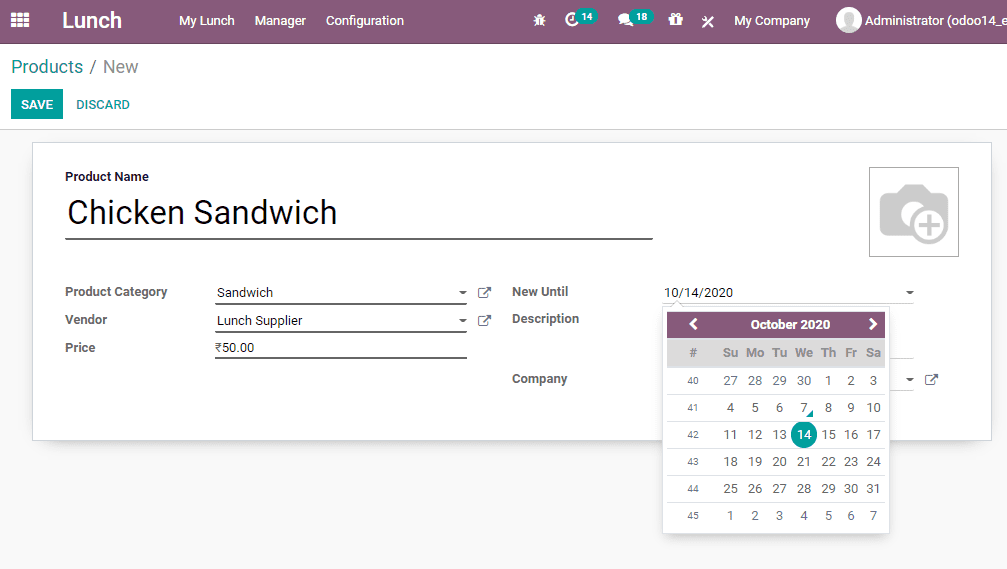Expand Product Category dropdown arrow
Screen dimensions: 1007x569
pyautogui.click(x=462, y=293)
